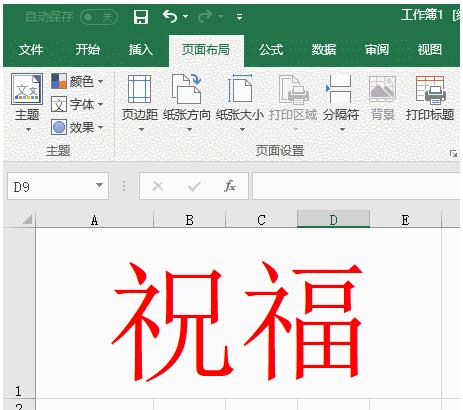Image resolution: width=463 pixels, height=410 pixels.
Task: Open the Name Box dropdown arrow
Action: [x=99, y=185]
